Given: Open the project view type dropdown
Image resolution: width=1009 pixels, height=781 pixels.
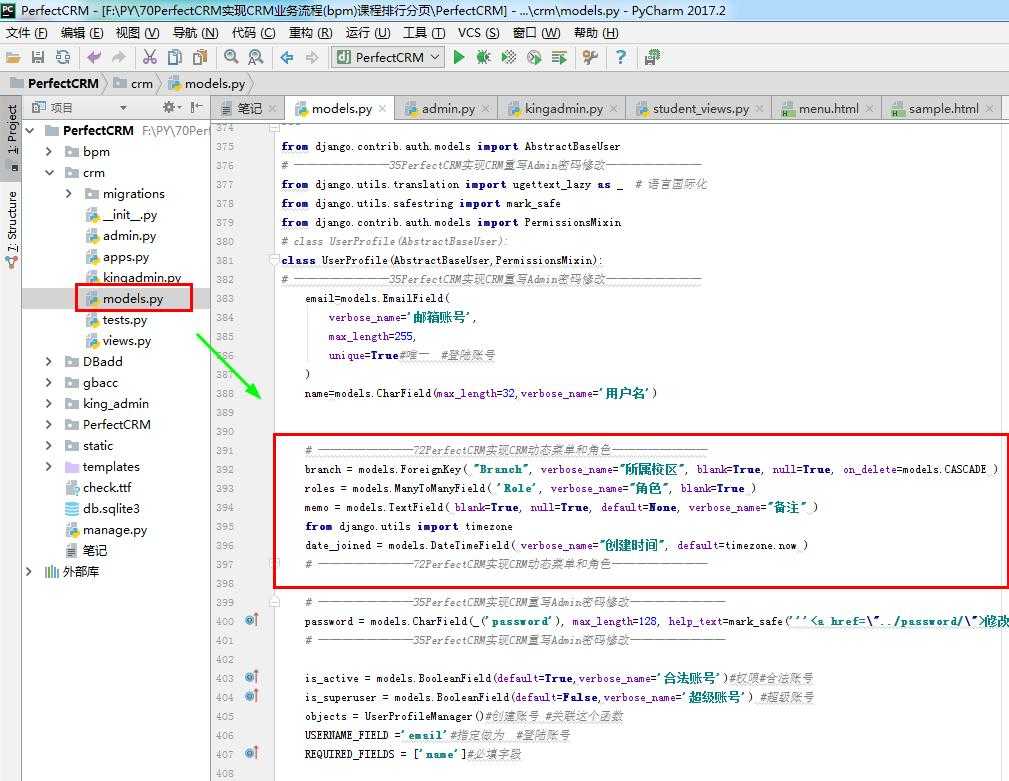Looking at the screenshot, I should (x=123, y=107).
